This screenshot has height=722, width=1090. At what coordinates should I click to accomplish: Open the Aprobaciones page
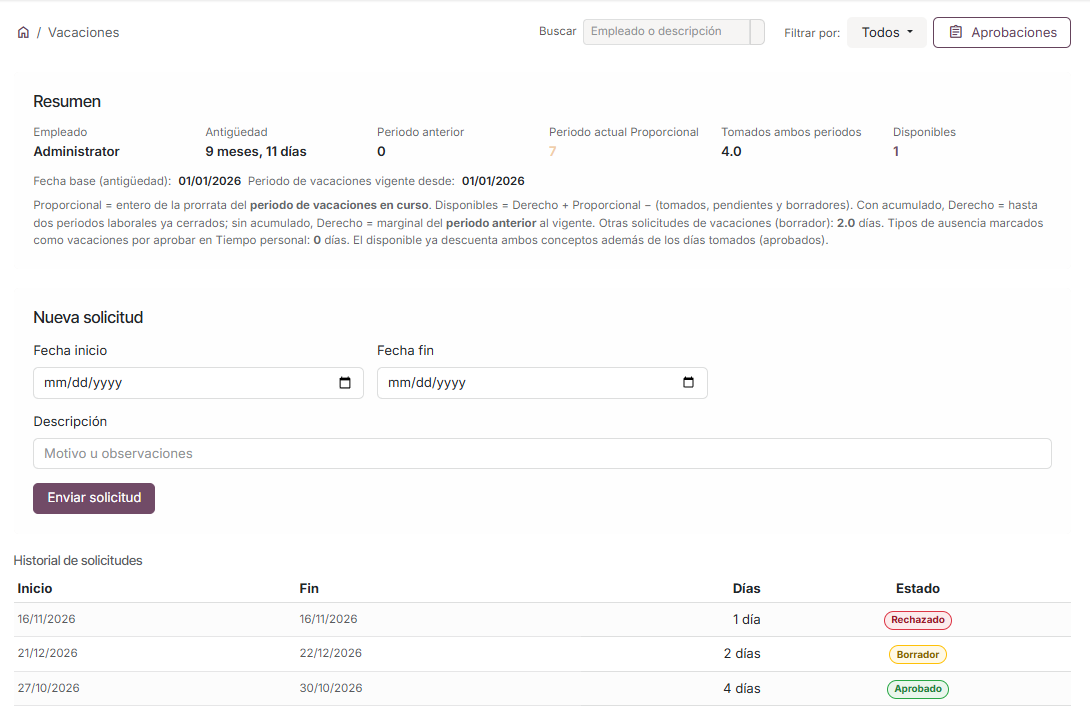(x=1002, y=33)
